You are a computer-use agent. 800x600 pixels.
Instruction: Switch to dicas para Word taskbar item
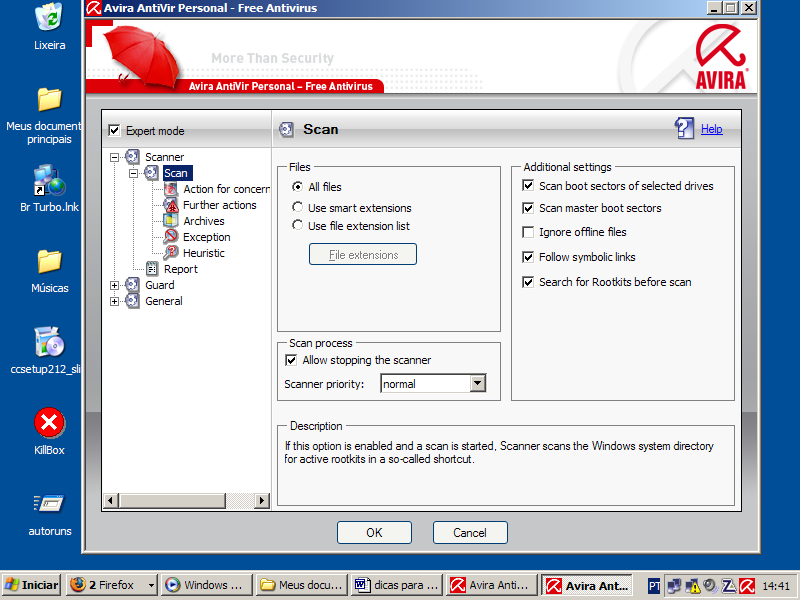[x=396, y=585]
